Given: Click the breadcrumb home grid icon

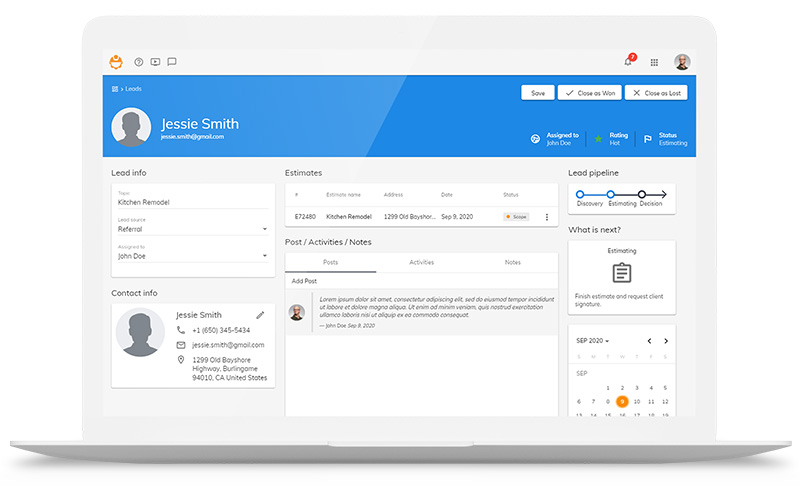Looking at the screenshot, I should coord(115,89).
